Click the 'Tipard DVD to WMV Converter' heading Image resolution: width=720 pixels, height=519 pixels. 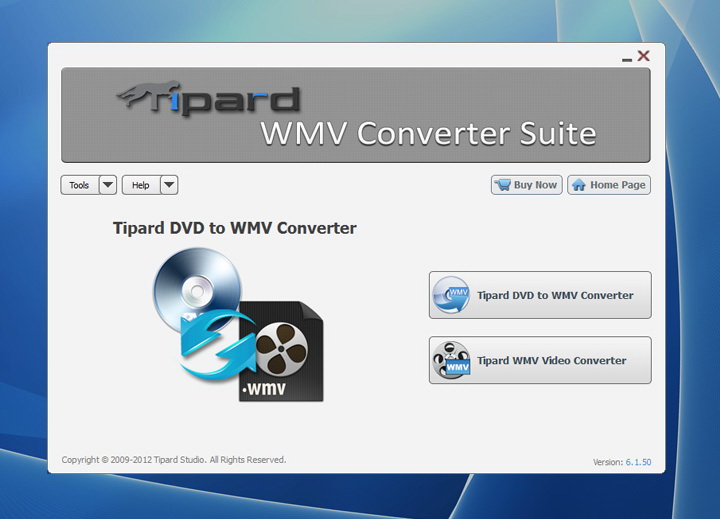tap(235, 228)
